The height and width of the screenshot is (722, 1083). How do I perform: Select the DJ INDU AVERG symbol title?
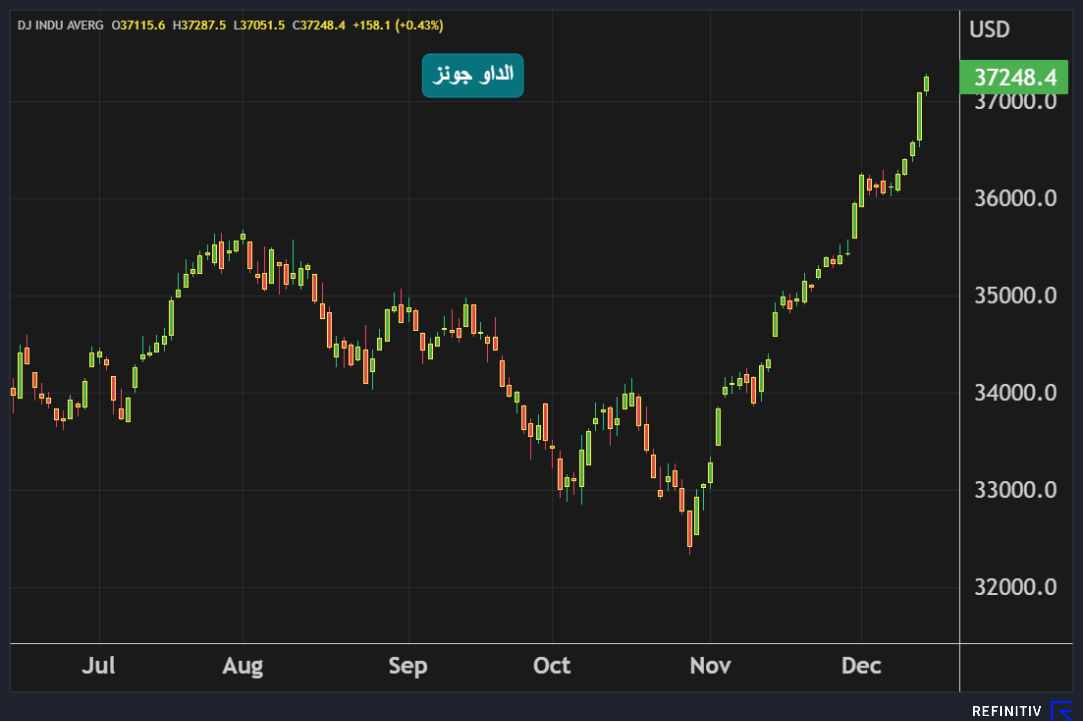[x=60, y=24]
